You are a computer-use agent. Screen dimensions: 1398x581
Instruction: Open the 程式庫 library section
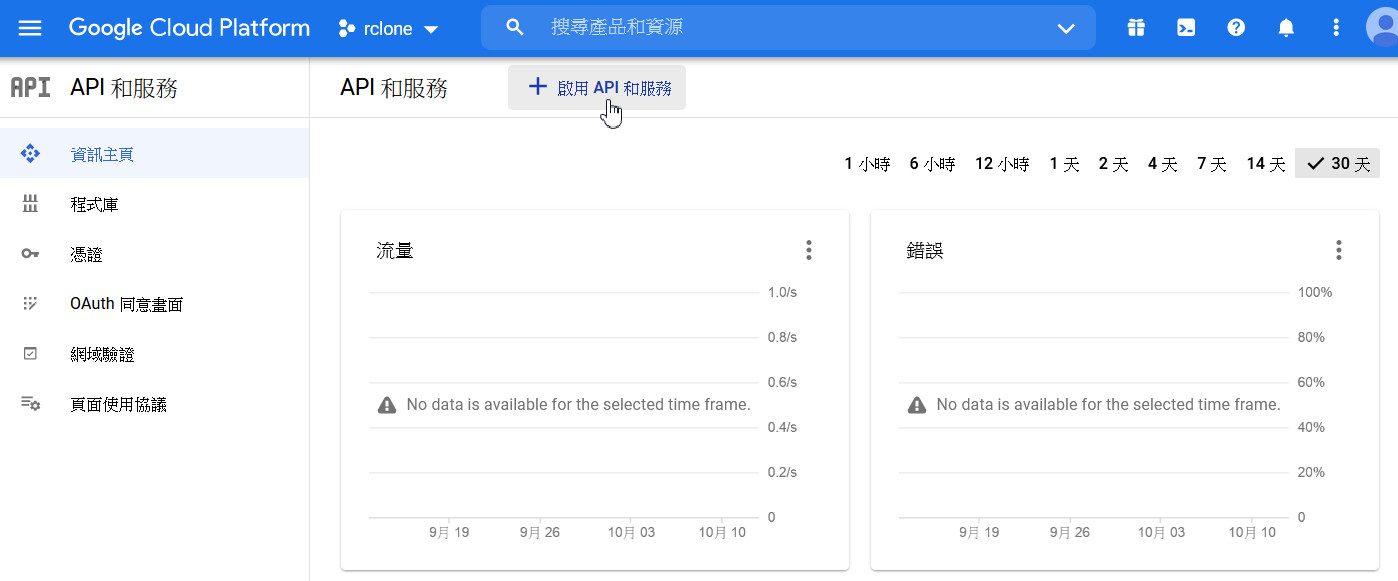(x=94, y=205)
